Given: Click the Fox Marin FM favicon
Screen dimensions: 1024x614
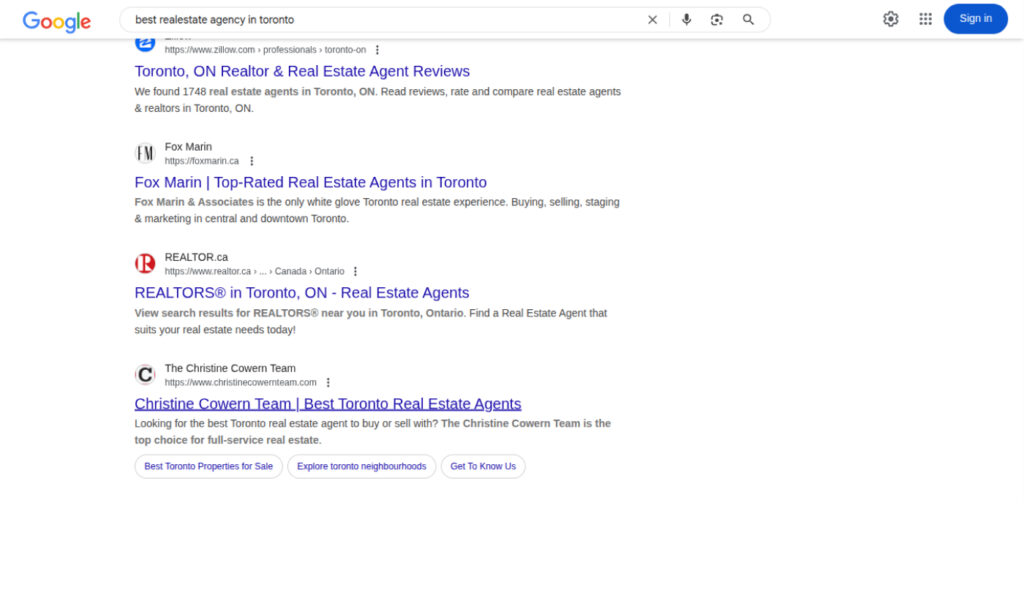Looking at the screenshot, I should click(145, 154).
